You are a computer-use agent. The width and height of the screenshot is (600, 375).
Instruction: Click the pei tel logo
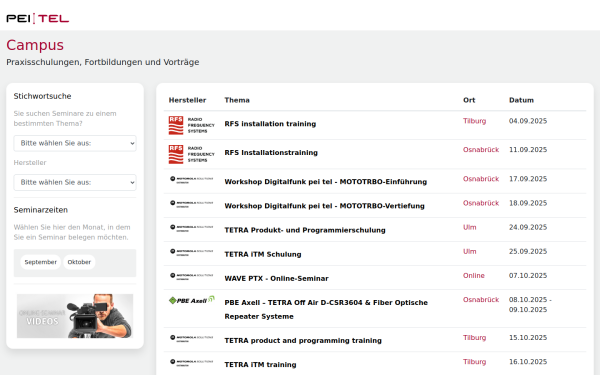click(38, 18)
